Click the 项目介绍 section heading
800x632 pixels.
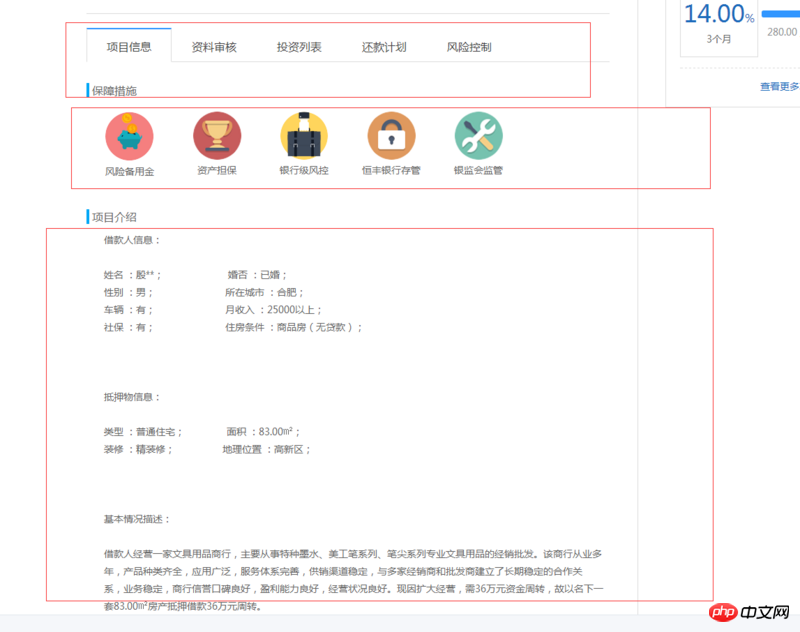click(114, 217)
